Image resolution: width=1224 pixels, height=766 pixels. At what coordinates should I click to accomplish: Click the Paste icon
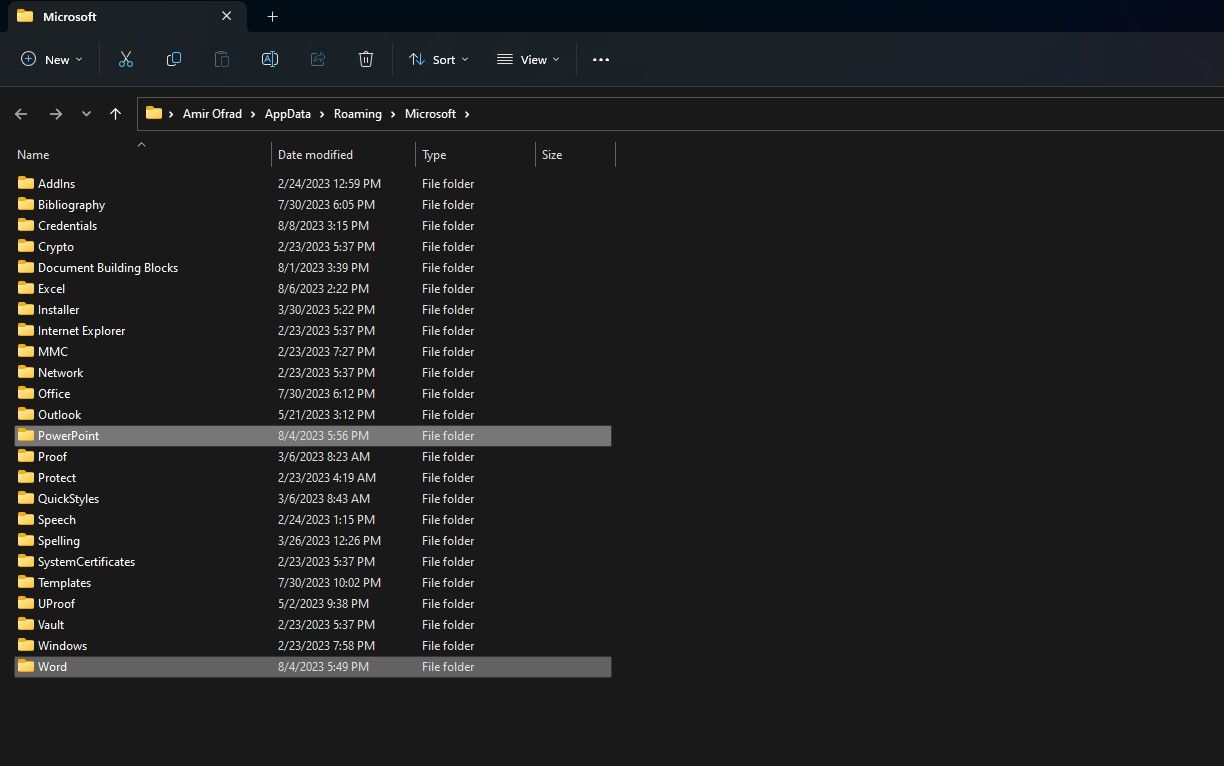click(x=222, y=59)
